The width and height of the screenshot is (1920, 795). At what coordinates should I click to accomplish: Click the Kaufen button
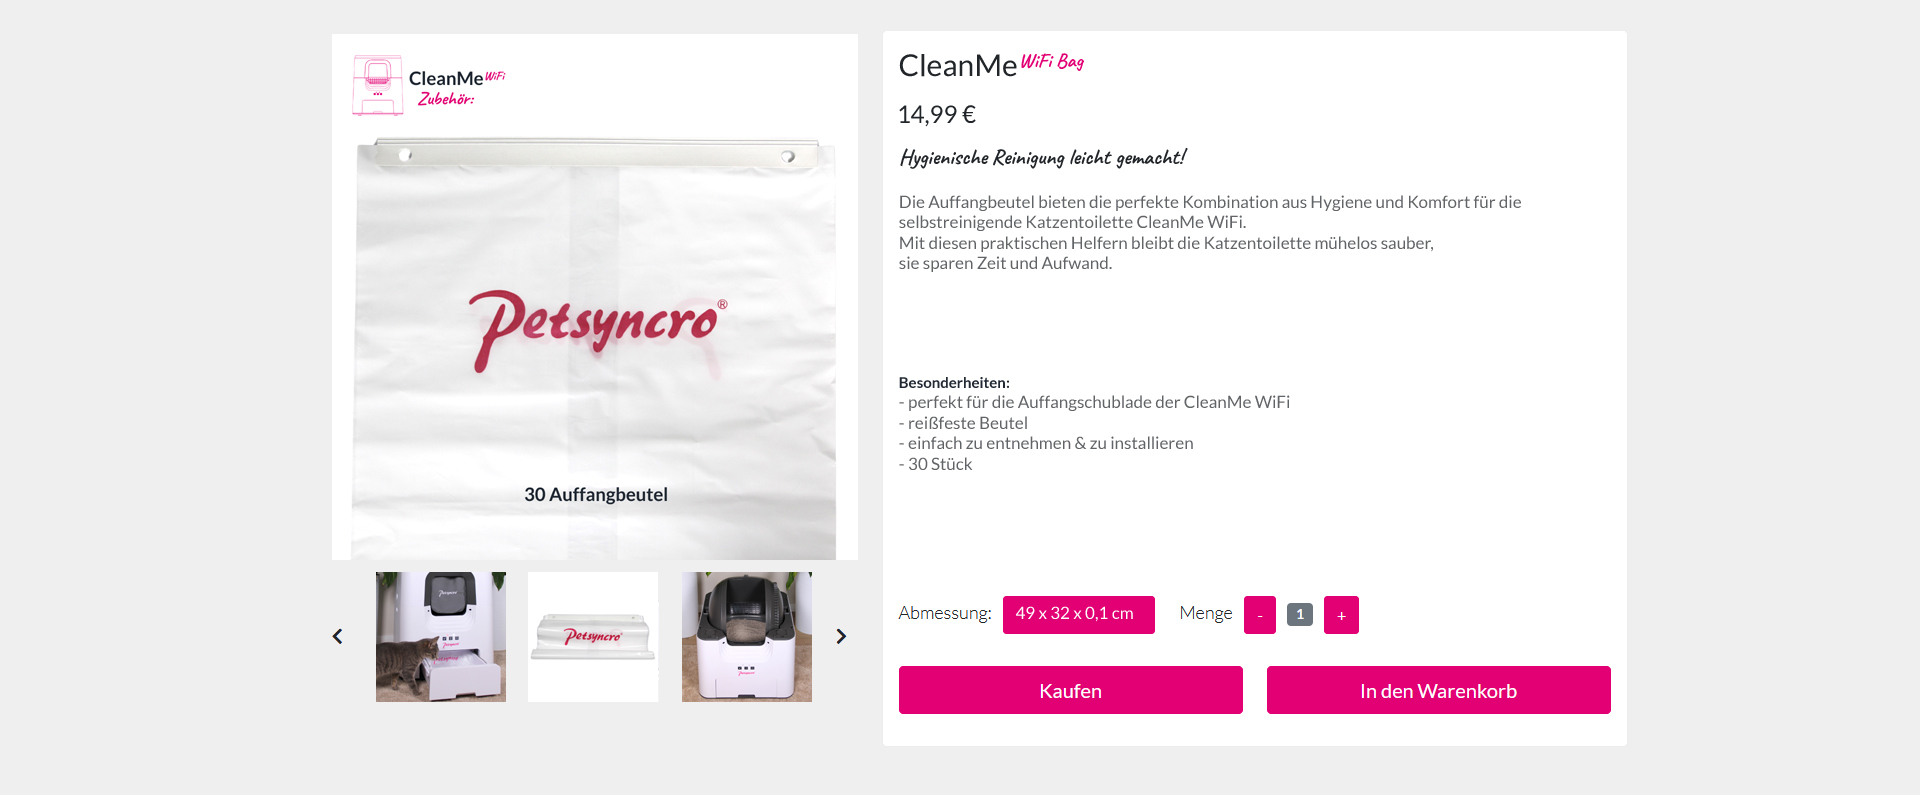[1070, 690]
